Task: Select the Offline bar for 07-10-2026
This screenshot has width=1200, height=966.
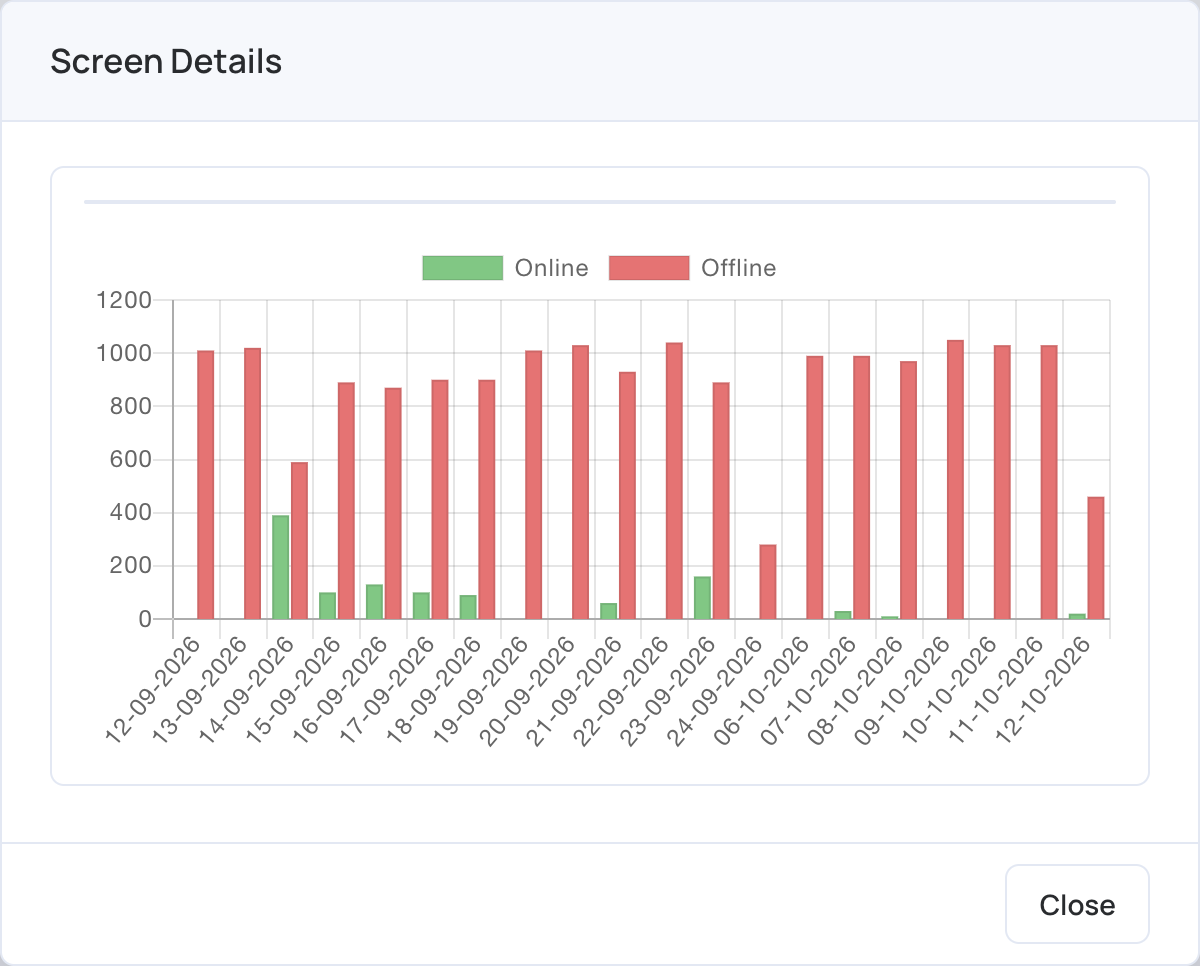Action: 862,488
